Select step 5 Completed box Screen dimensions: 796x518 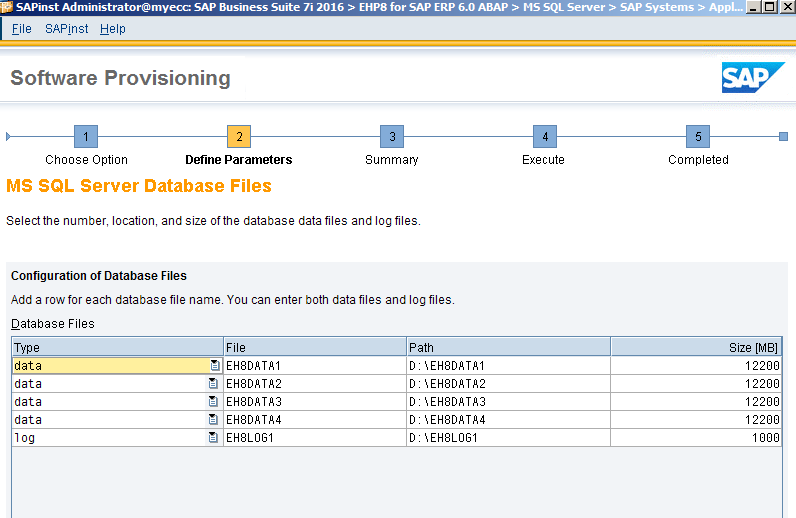(698, 137)
